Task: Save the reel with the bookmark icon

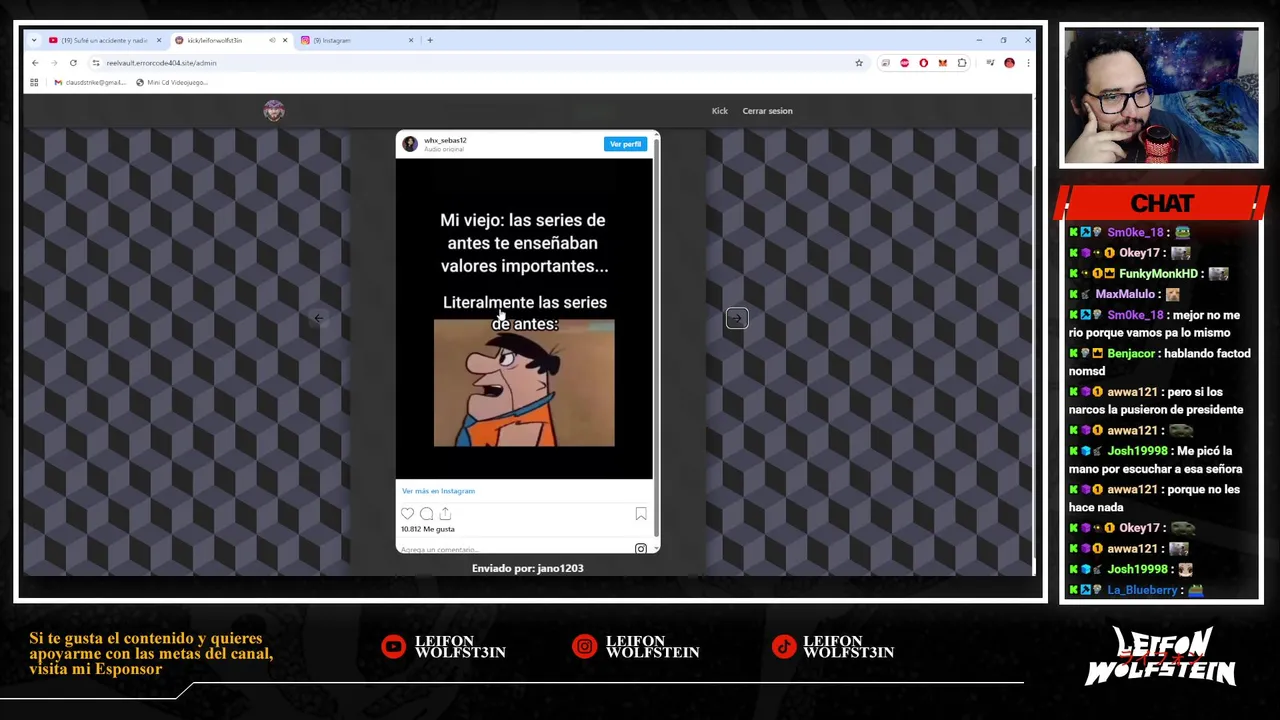Action: point(641,514)
